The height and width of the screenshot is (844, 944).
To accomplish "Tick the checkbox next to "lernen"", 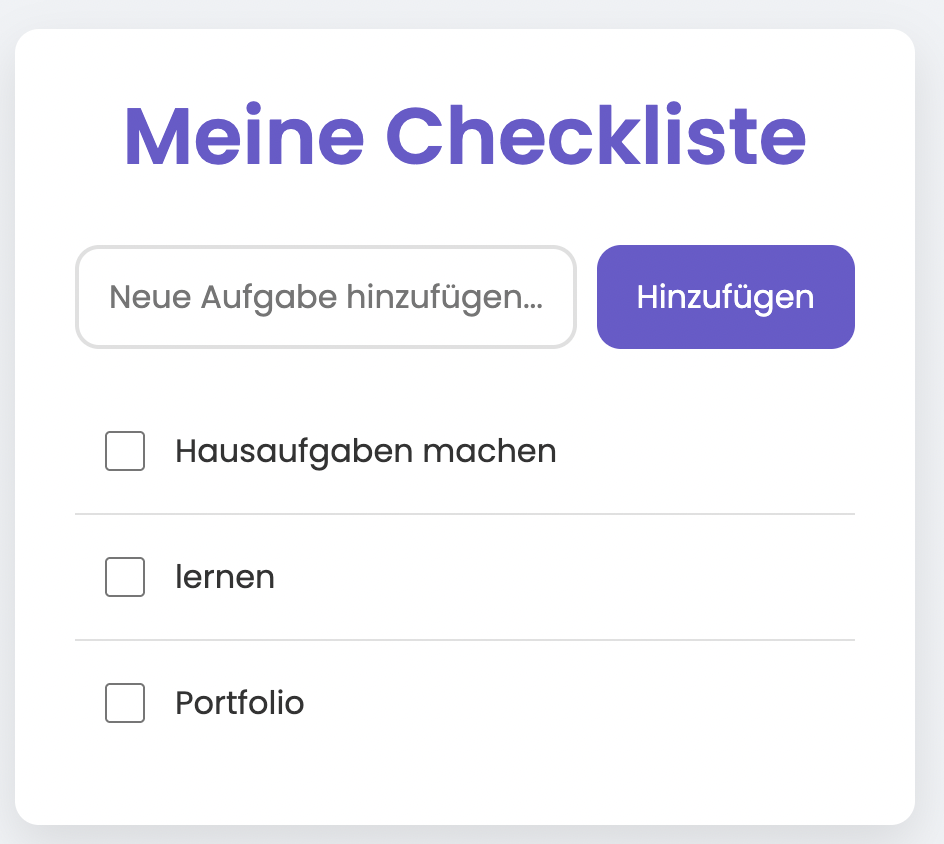I will (x=125, y=577).
